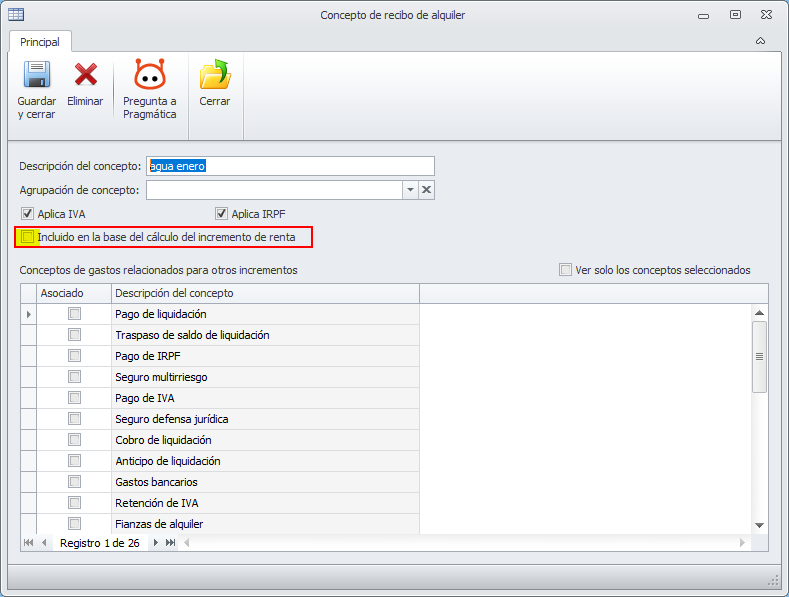The width and height of the screenshot is (789, 597).
Task: Click the Guardar y cerrar floppy disk icon
Action: 37,74
